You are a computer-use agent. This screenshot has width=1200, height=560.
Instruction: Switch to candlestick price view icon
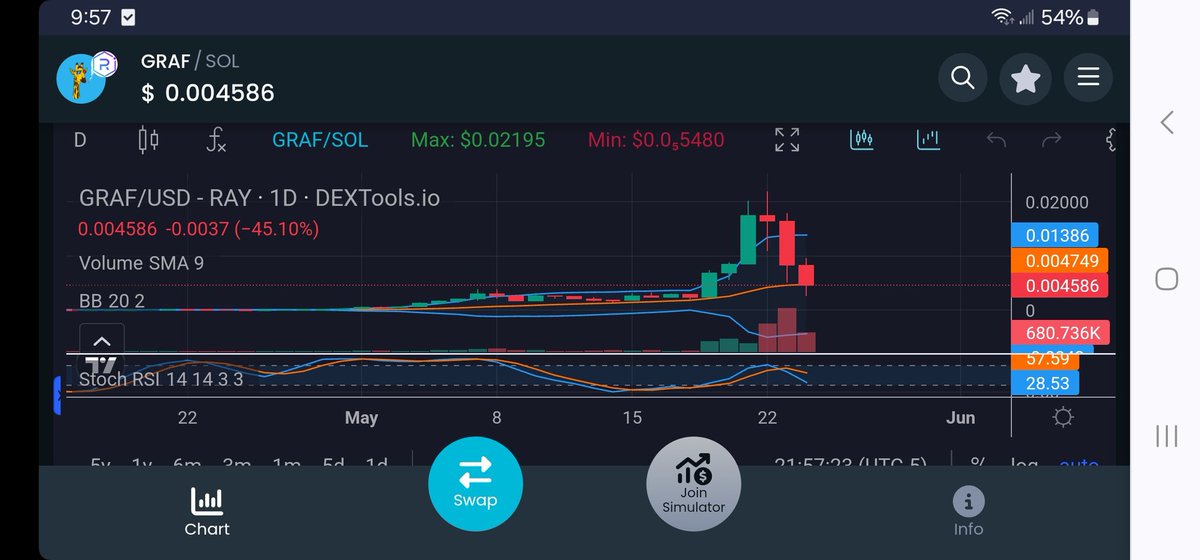click(862, 139)
